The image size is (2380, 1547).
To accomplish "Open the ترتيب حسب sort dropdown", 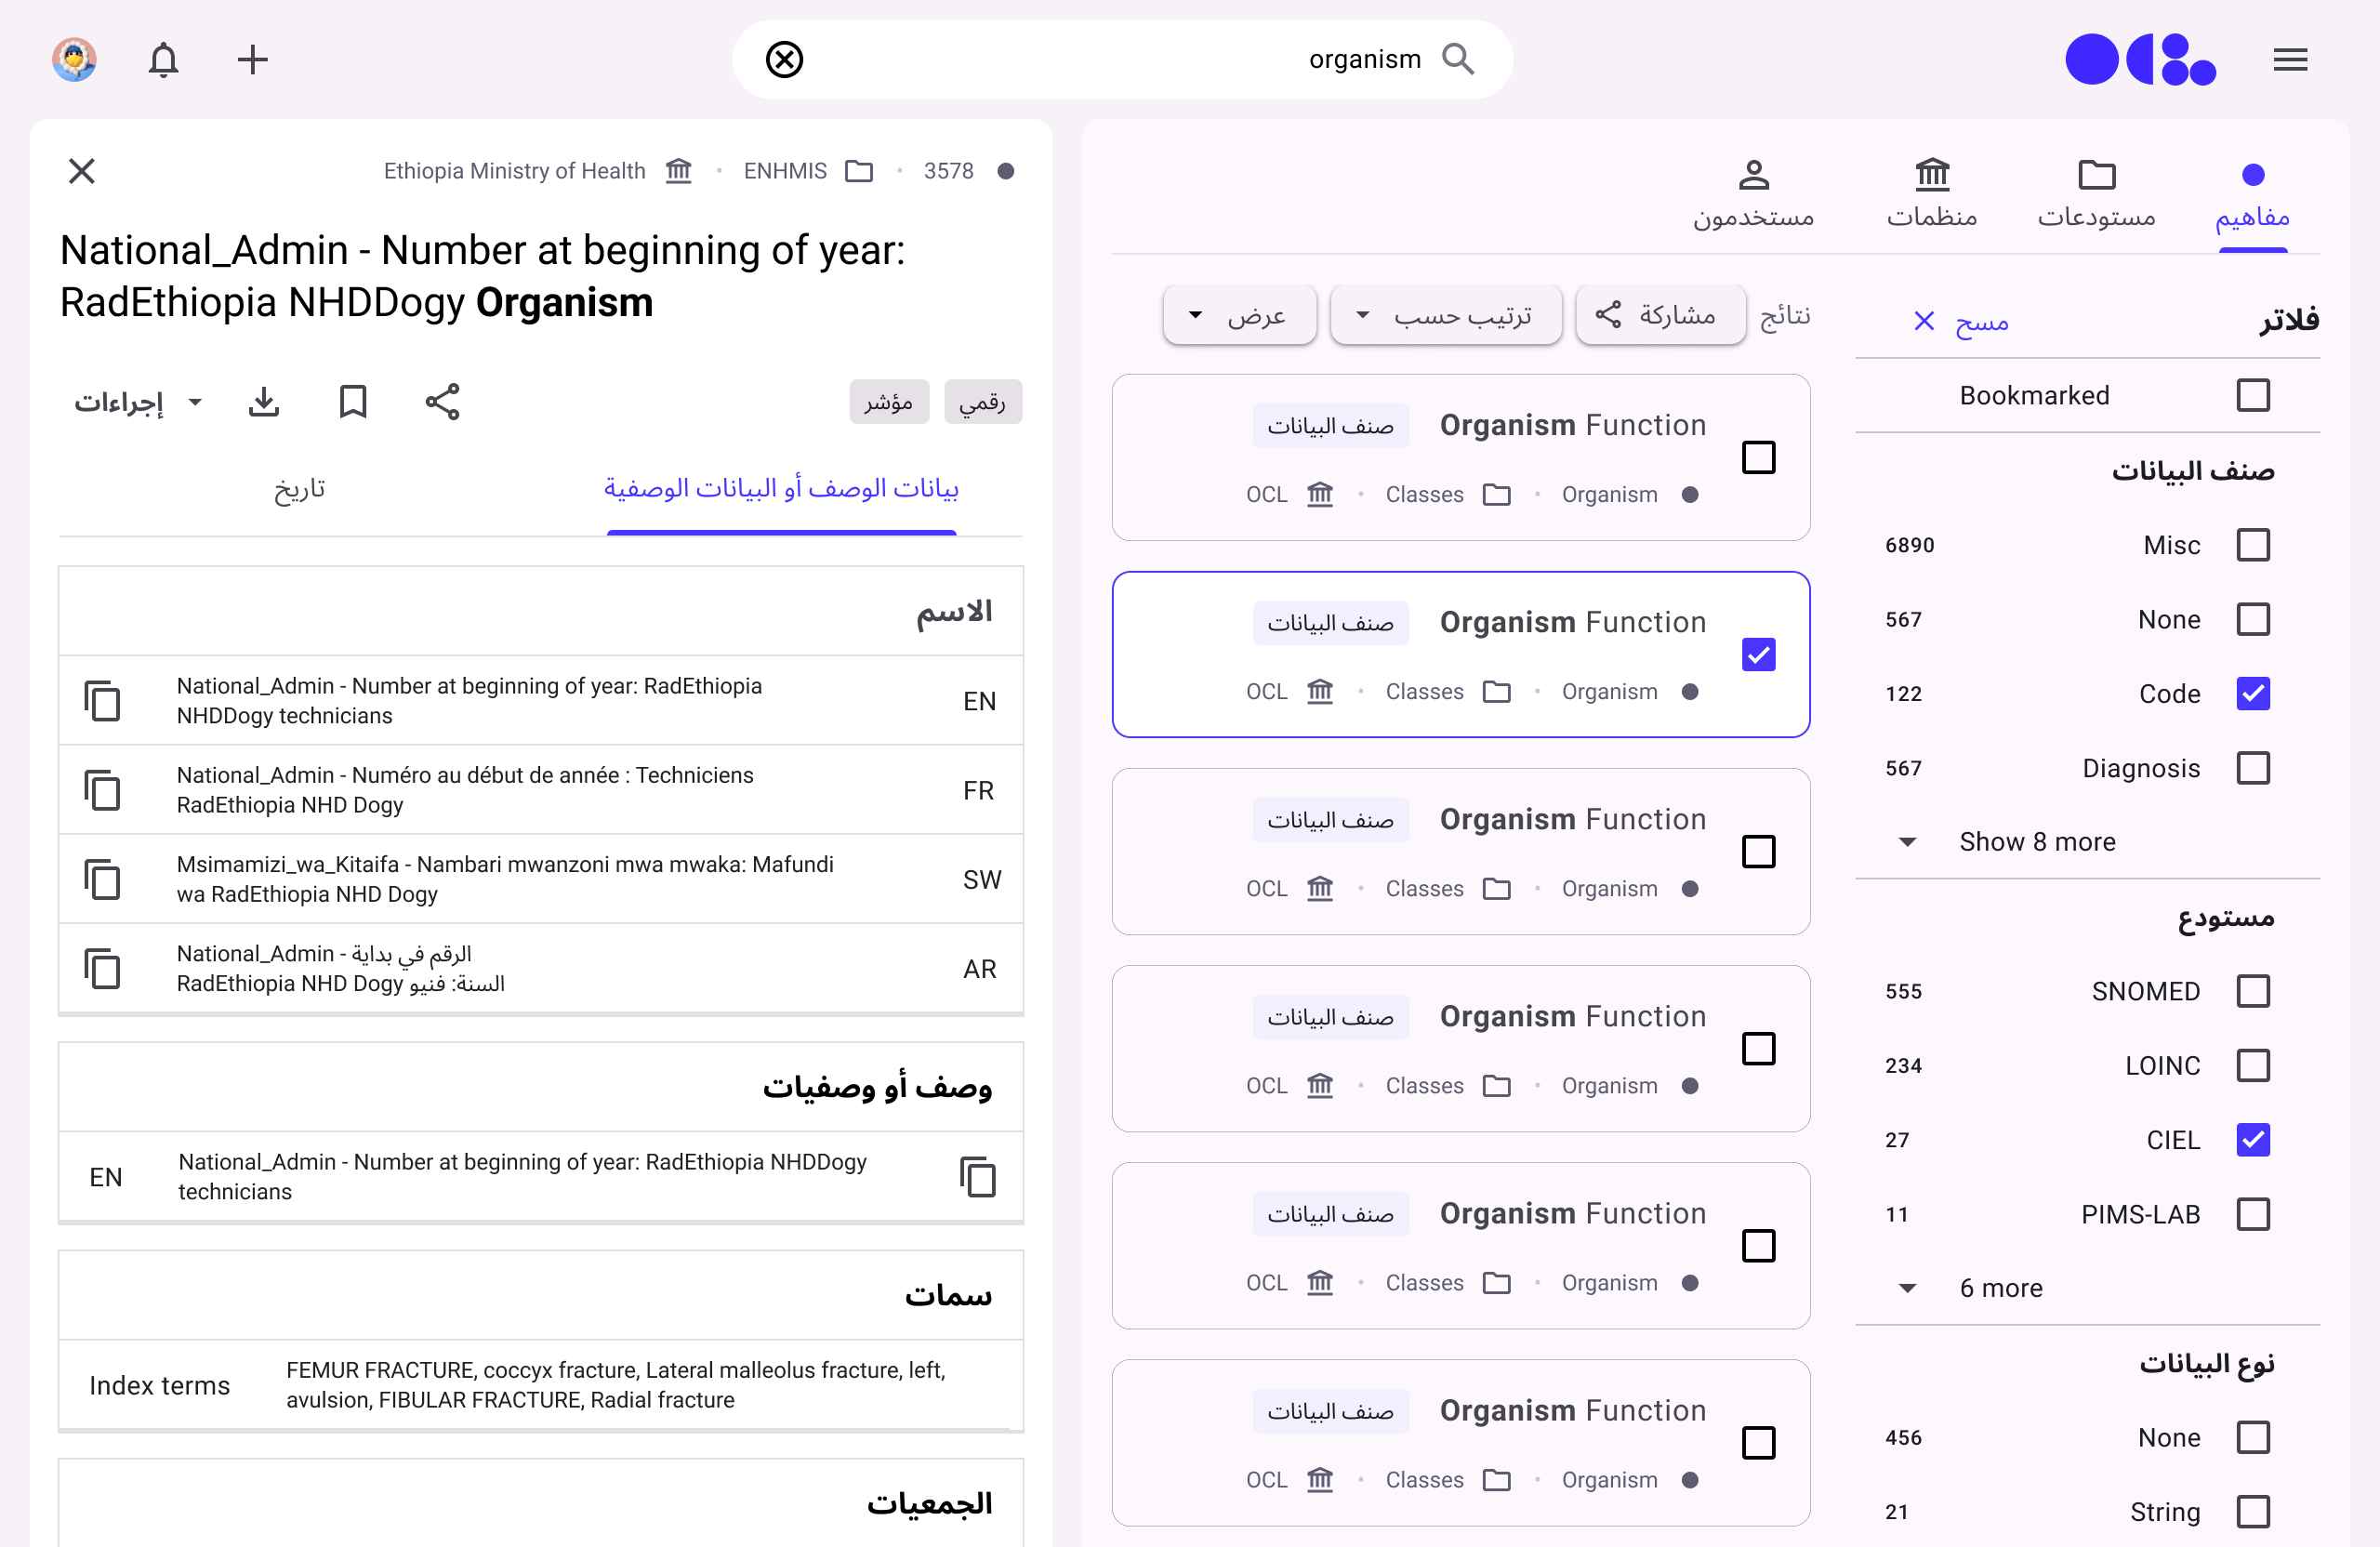I will coord(1446,316).
